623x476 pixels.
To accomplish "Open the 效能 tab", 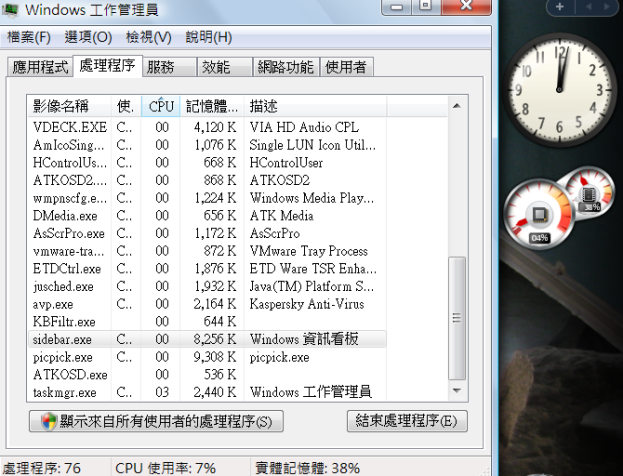I will [225, 67].
